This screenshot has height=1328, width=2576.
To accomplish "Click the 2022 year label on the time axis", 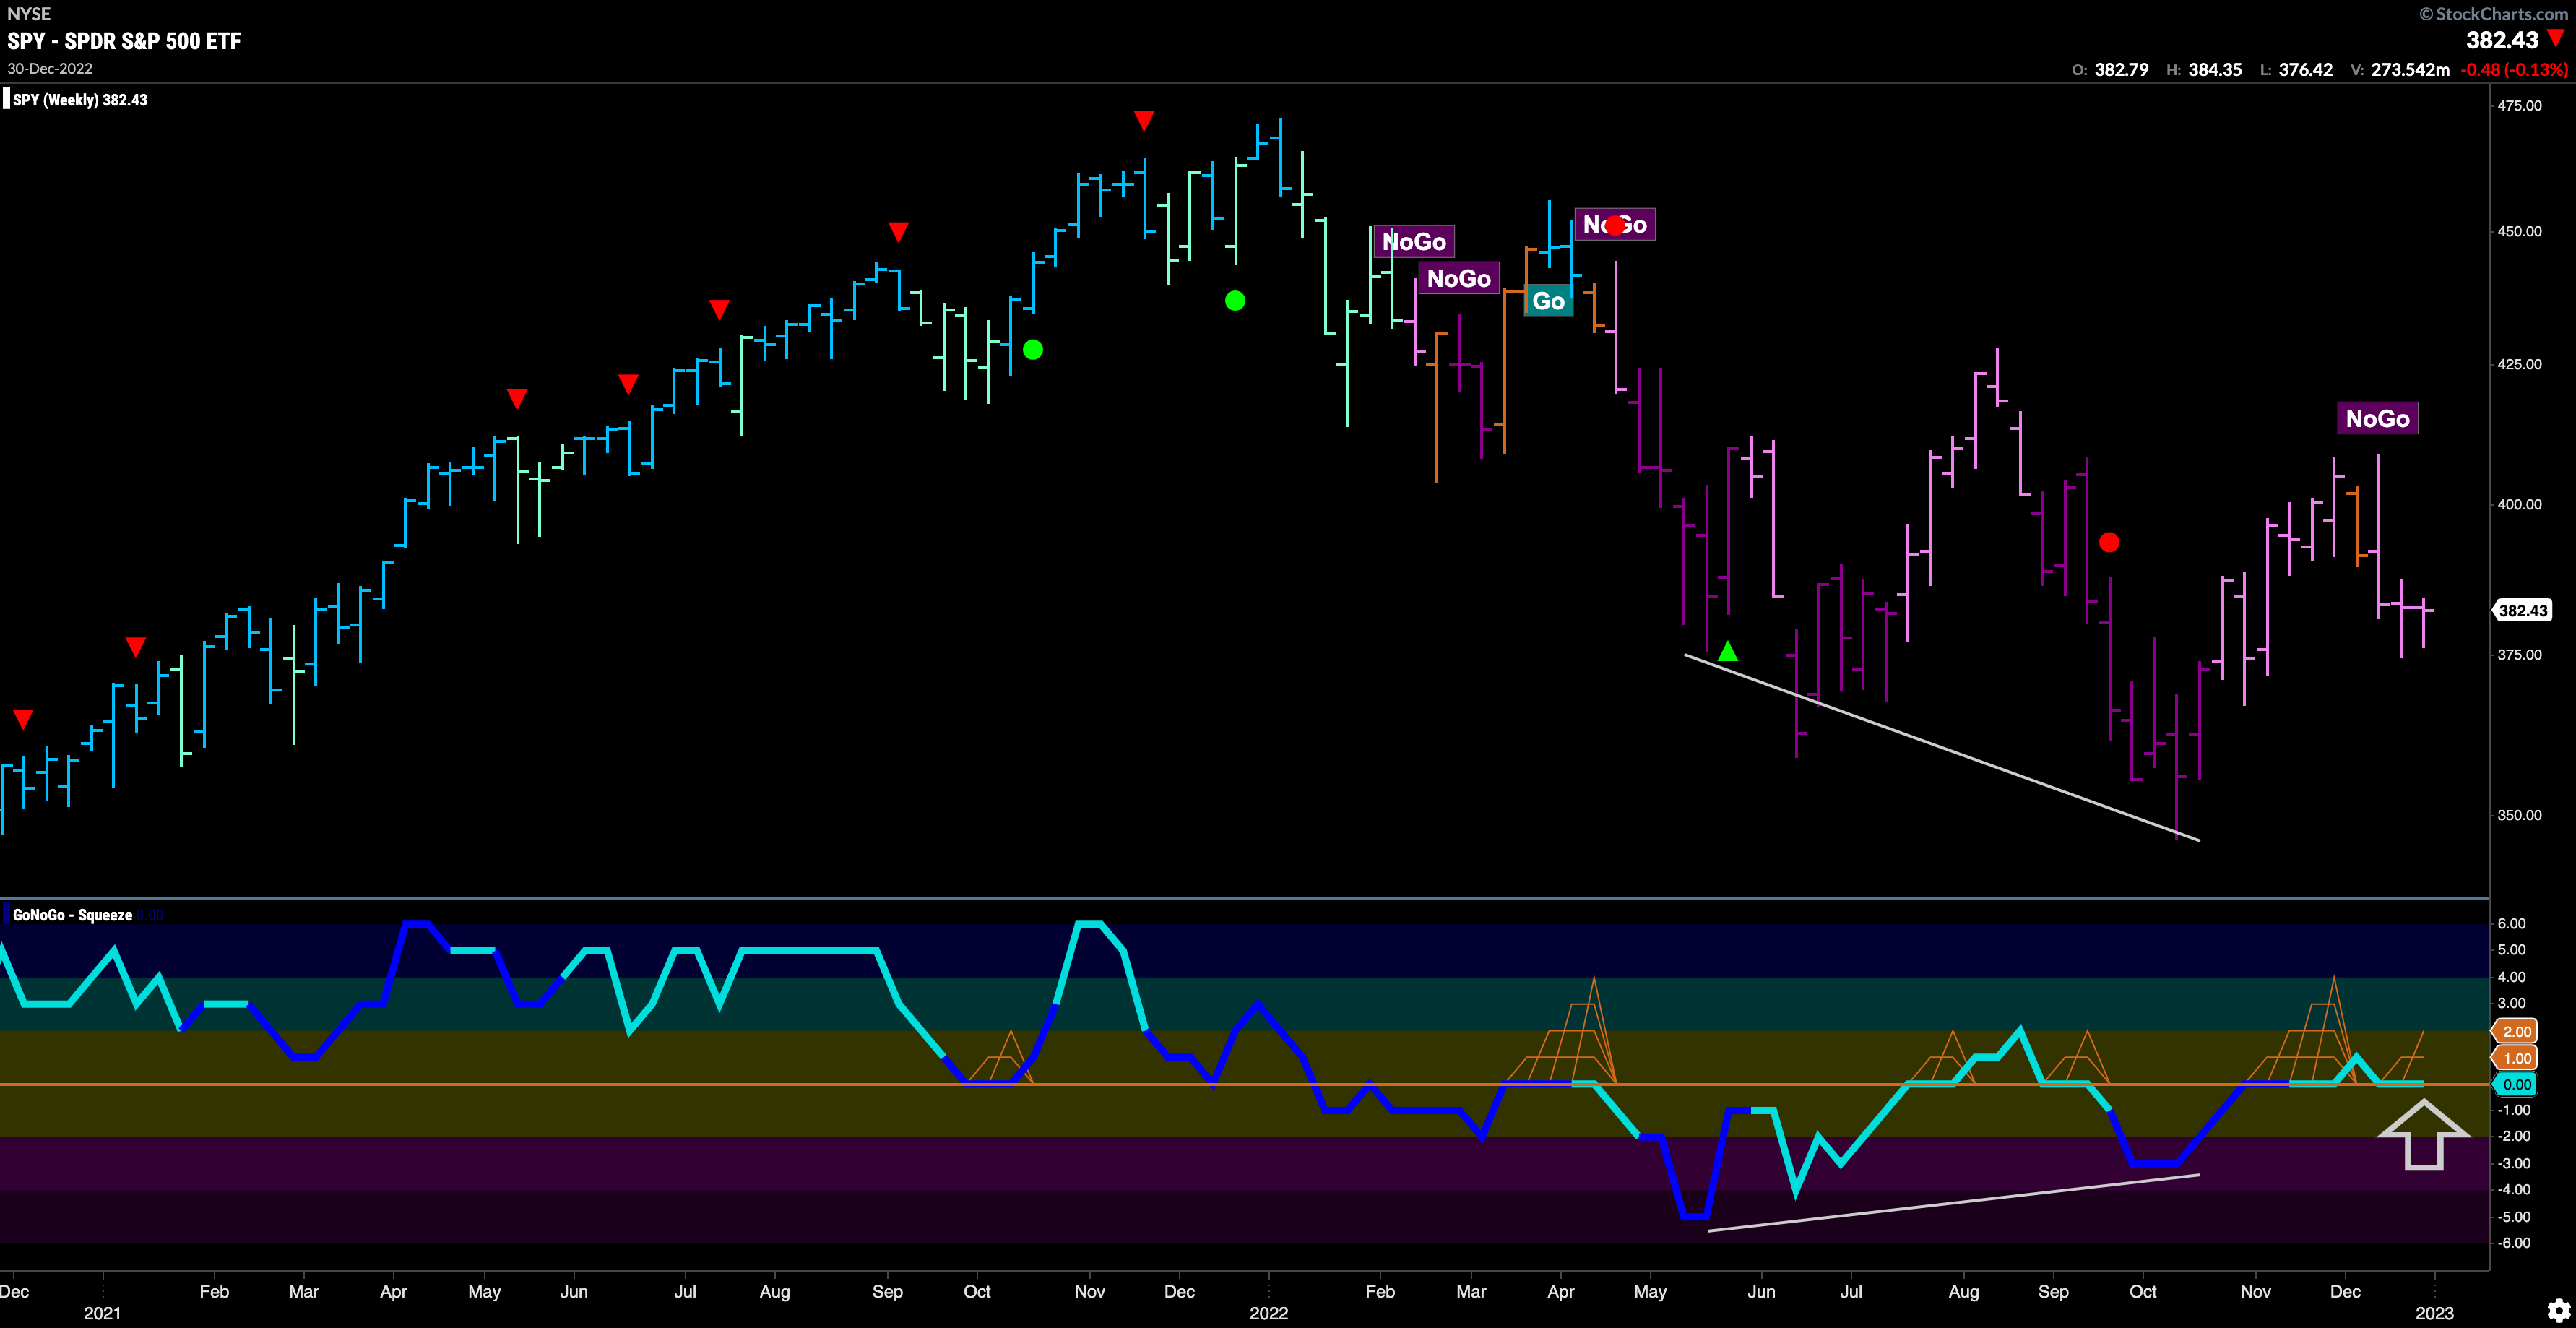I will point(1268,1313).
